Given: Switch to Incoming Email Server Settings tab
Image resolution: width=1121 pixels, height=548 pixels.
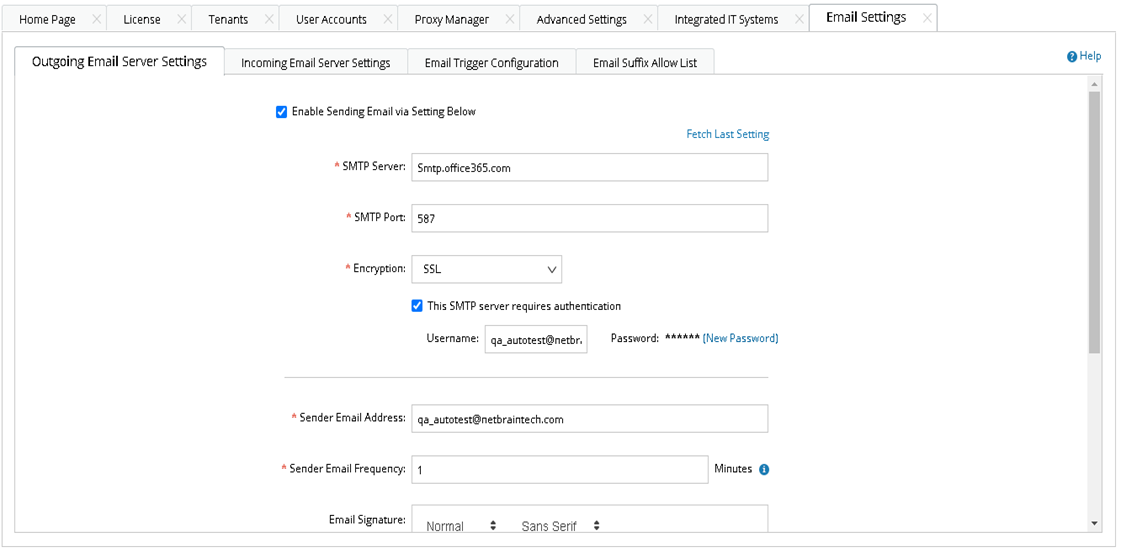Looking at the screenshot, I should tap(315, 63).
